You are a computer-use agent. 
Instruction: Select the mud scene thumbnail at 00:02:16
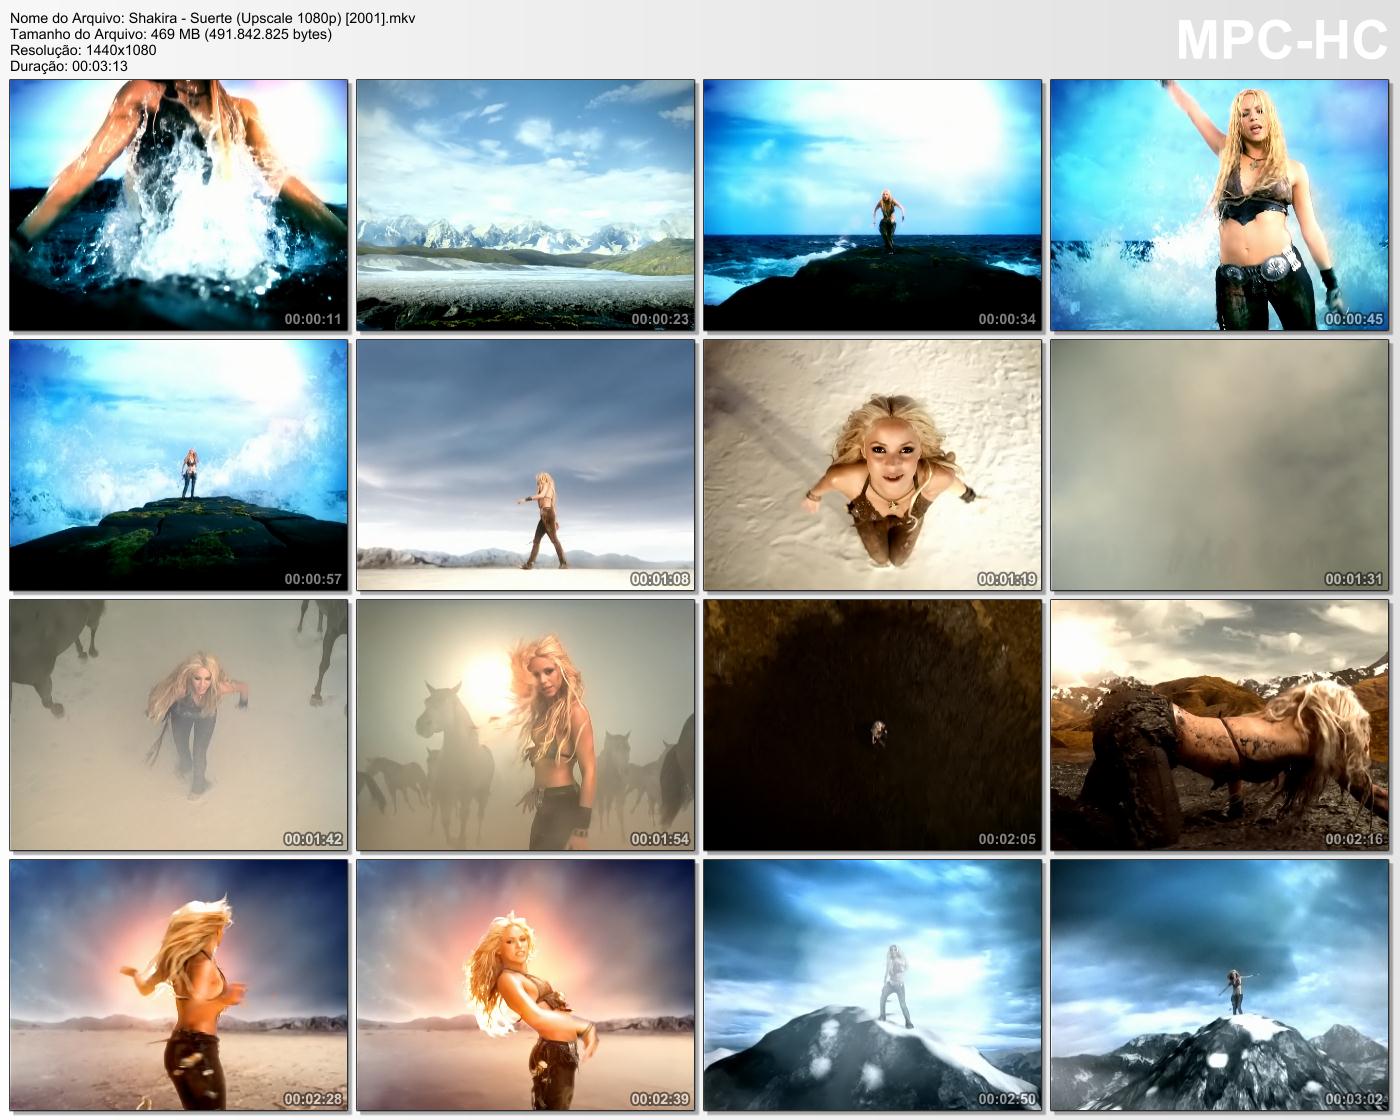coord(1220,725)
